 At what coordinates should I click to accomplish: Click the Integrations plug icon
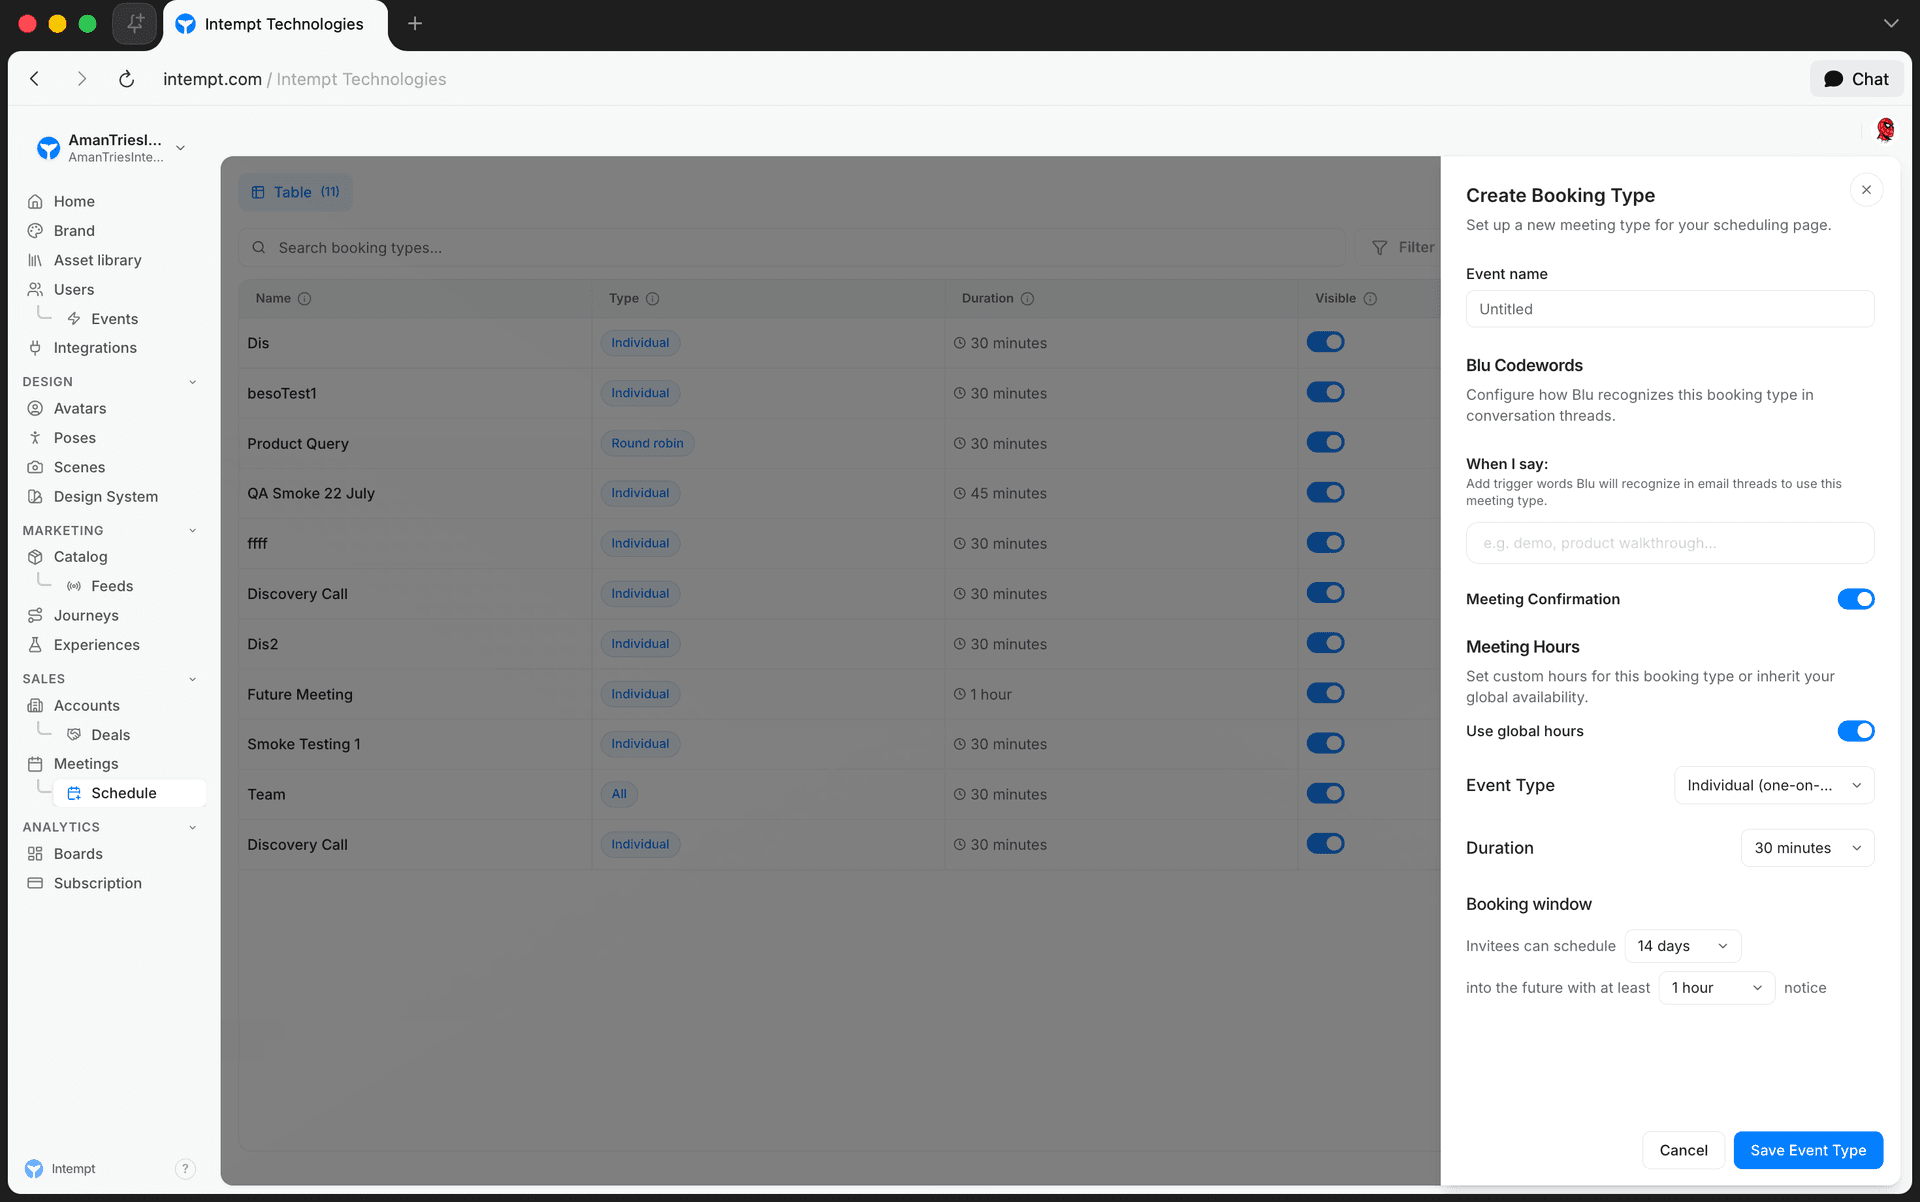[x=35, y=348]
